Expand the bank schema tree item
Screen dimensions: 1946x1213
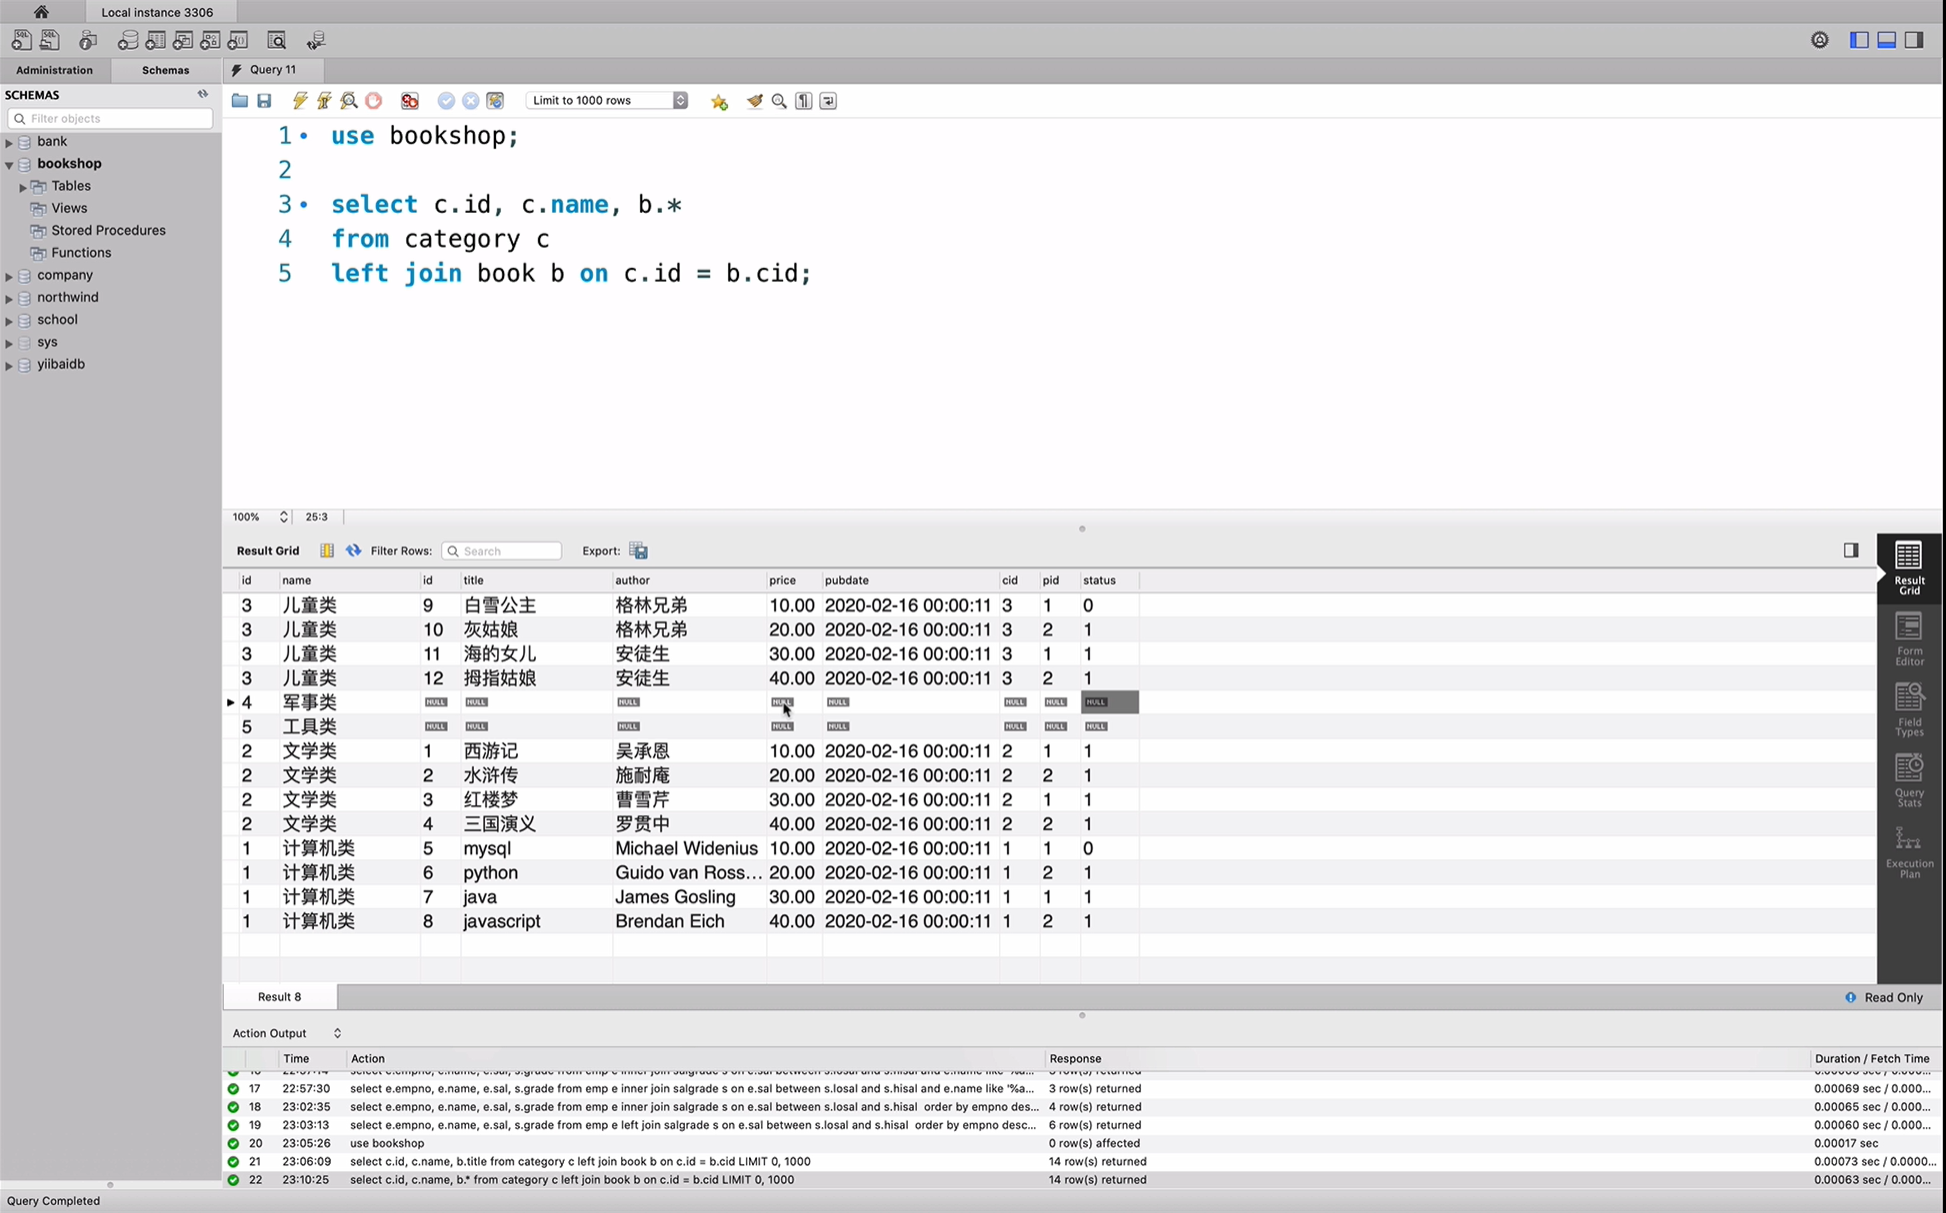[11, 140]
